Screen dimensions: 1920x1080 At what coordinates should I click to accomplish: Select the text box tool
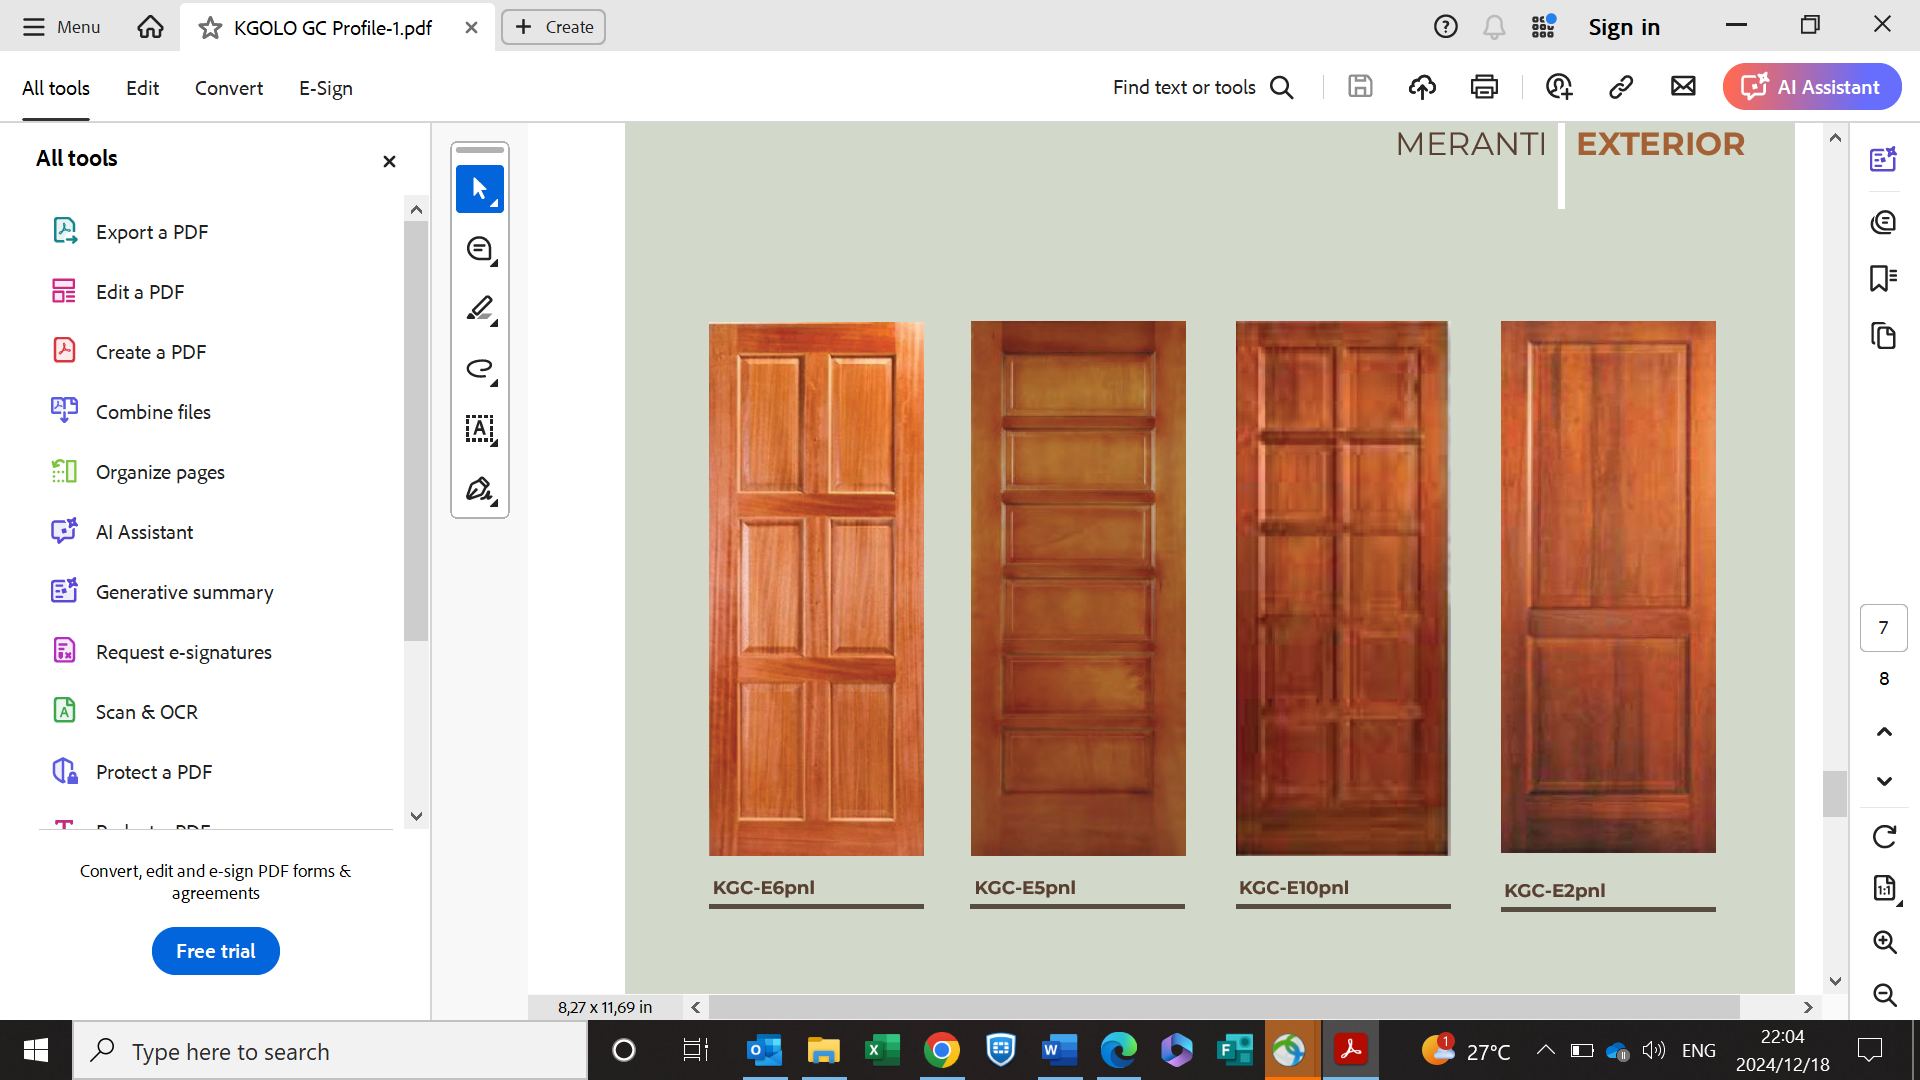click(479, 429)
